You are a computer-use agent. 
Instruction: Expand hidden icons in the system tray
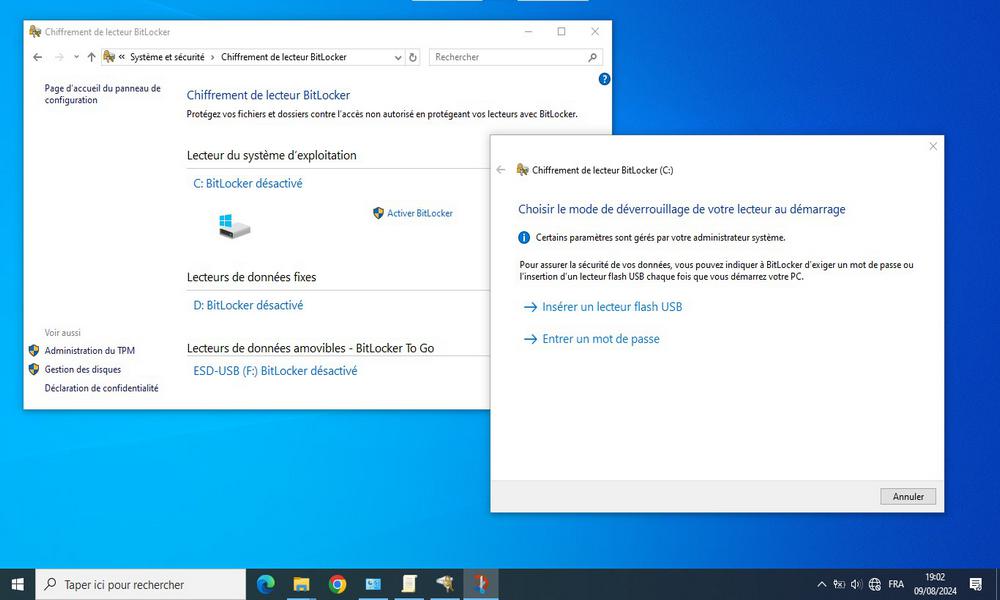822,584
